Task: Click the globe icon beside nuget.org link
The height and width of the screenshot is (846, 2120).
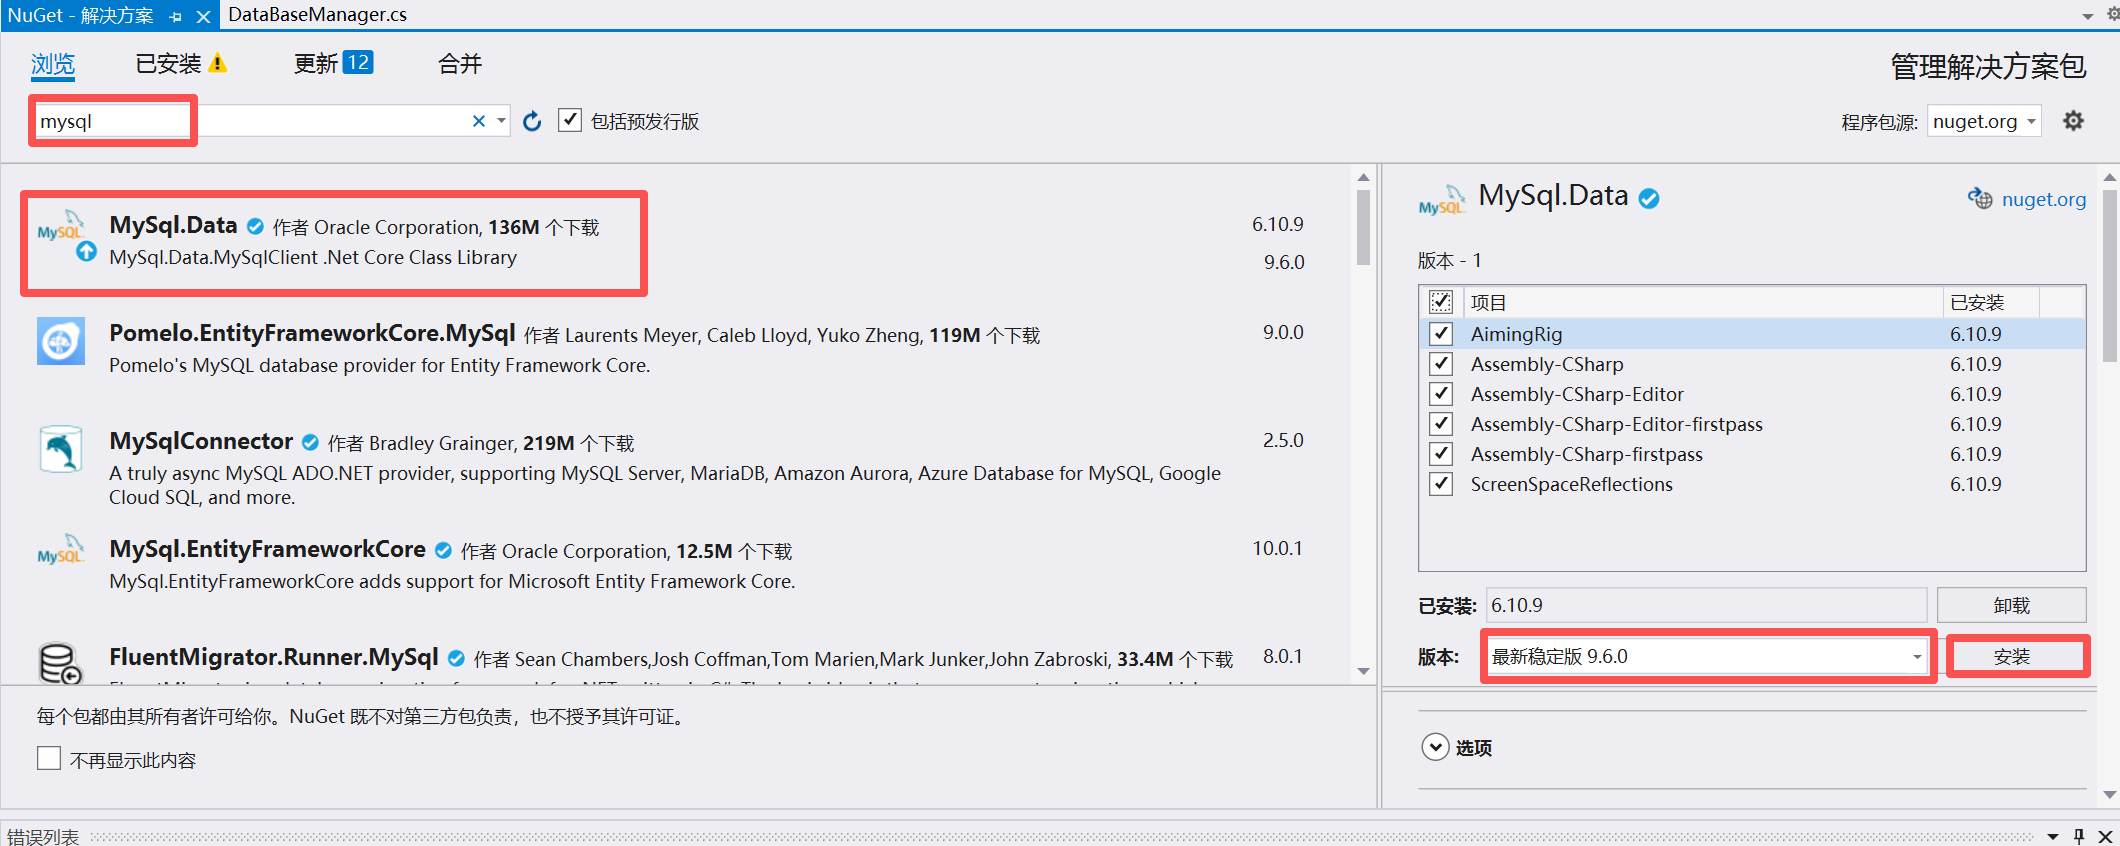Action: 1980,198
